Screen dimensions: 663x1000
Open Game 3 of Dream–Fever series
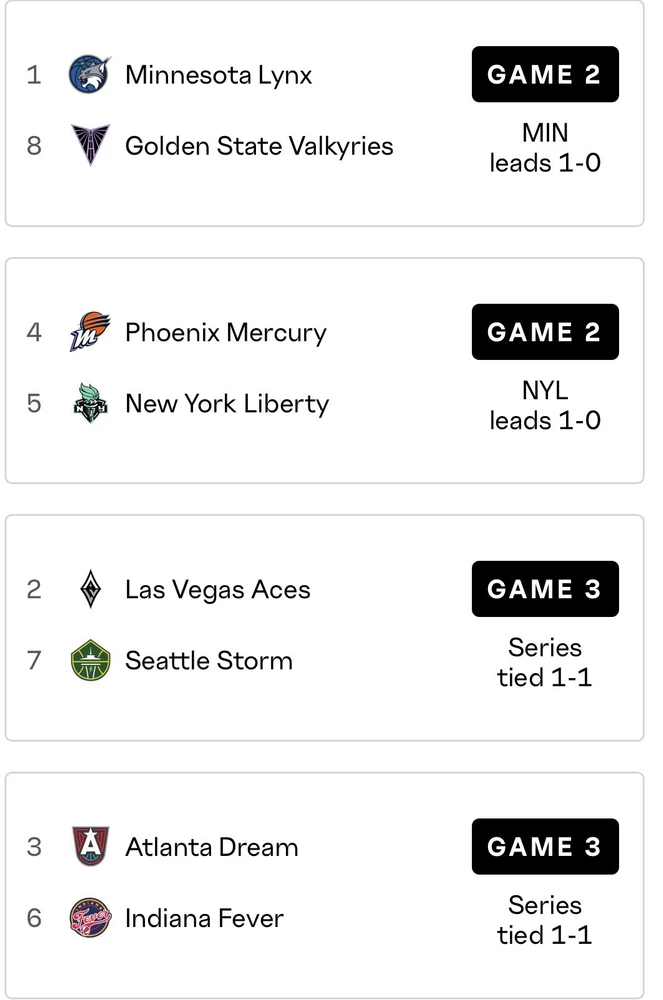pos(545,847)
